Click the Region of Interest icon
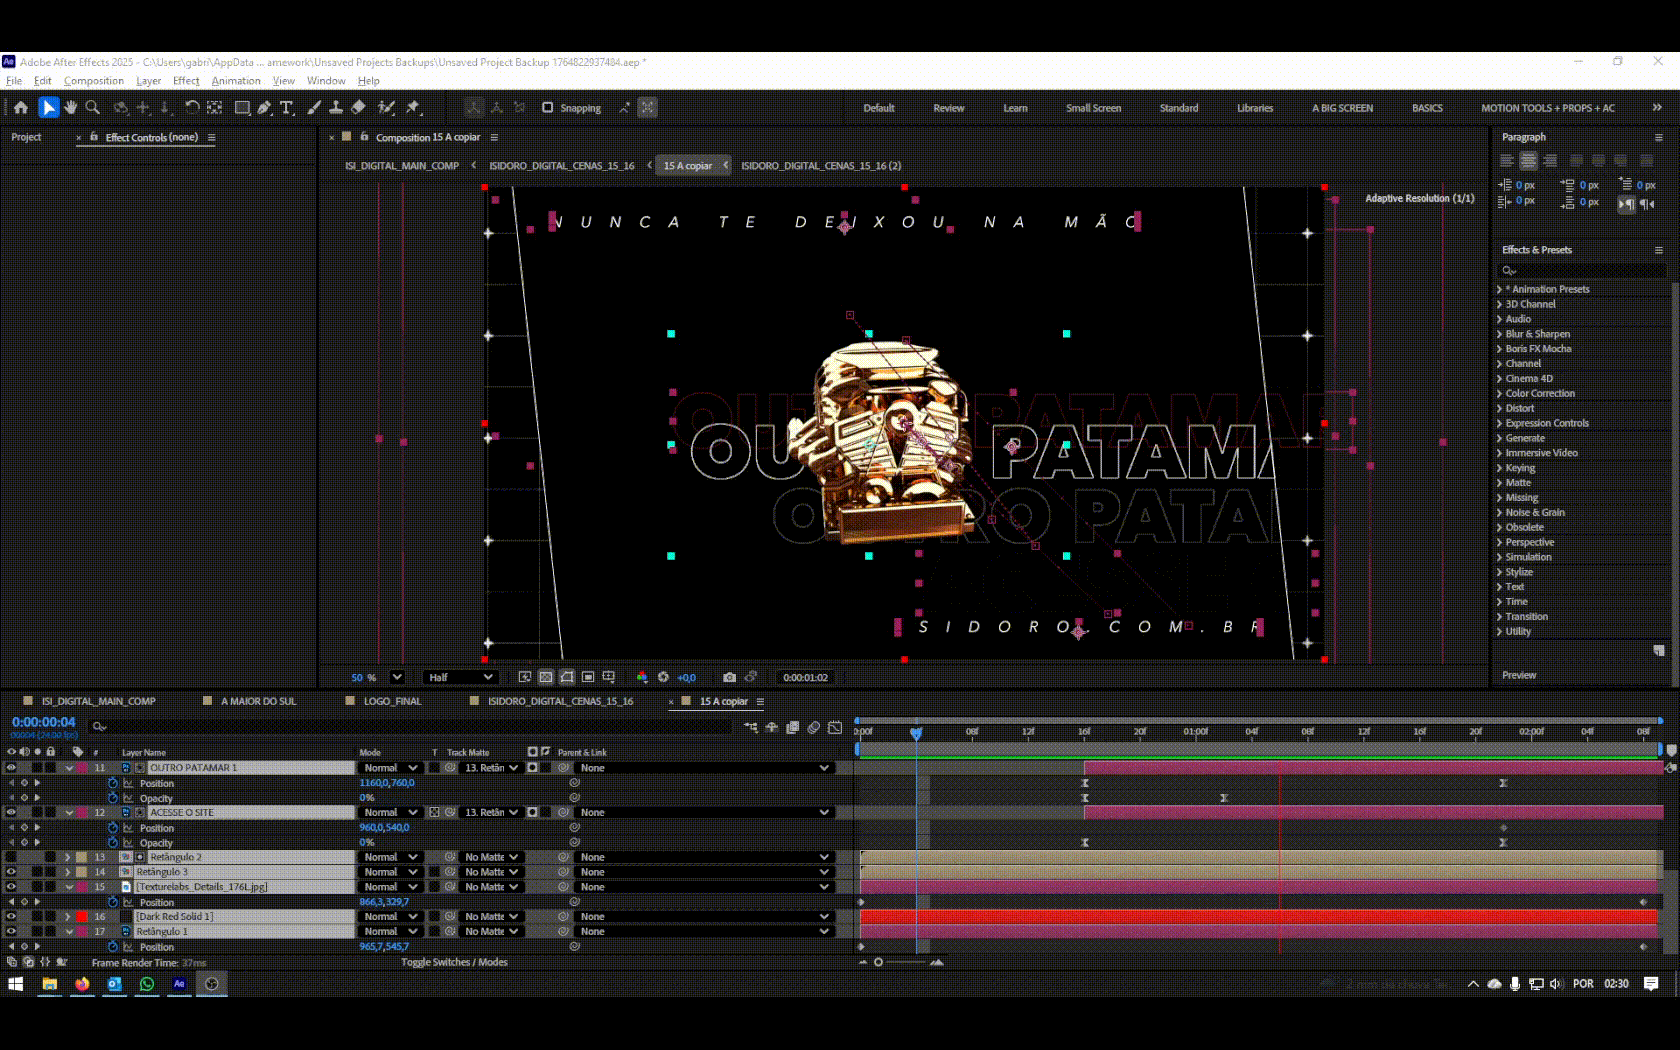 point(588,677)
